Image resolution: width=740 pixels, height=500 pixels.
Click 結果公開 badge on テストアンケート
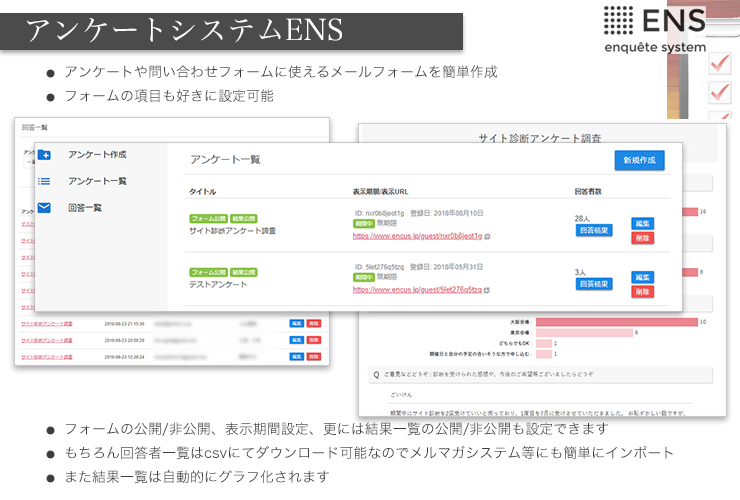coord(244,272)
